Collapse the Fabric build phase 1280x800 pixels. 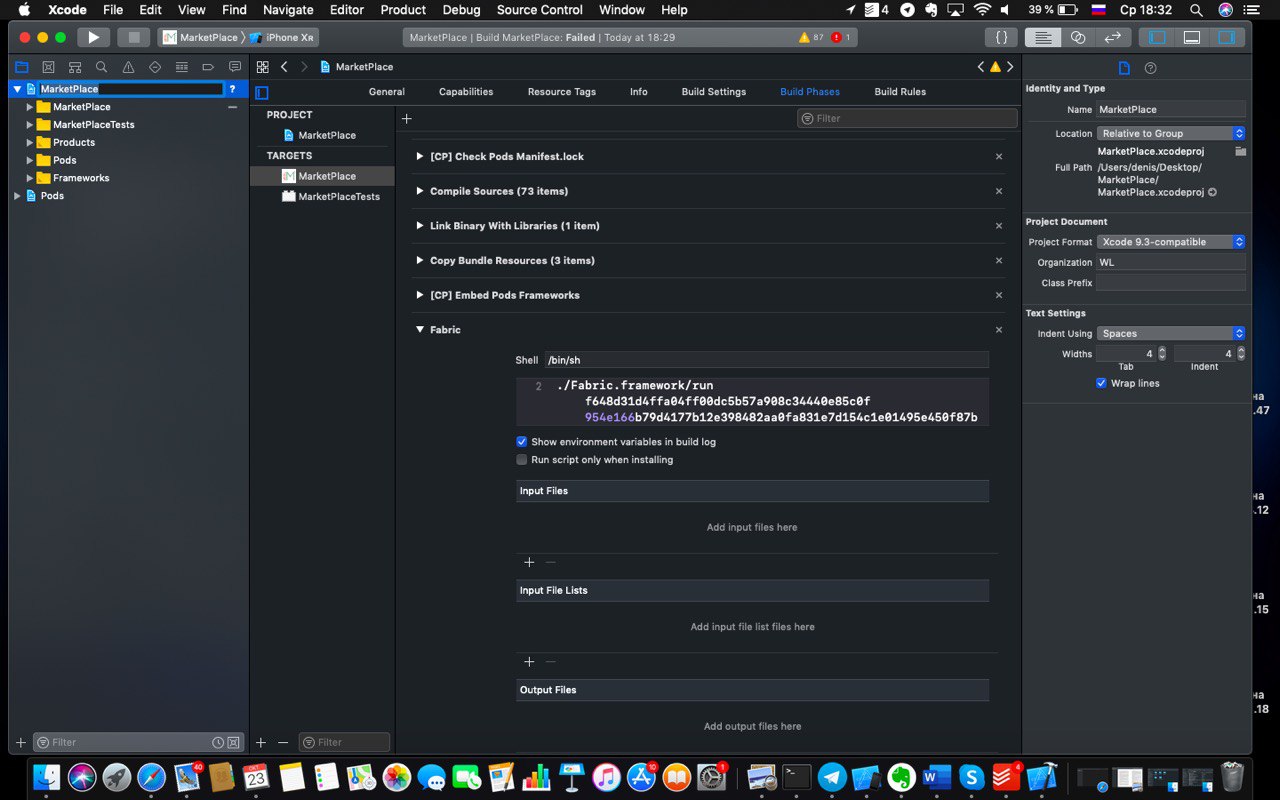point(420,329)
